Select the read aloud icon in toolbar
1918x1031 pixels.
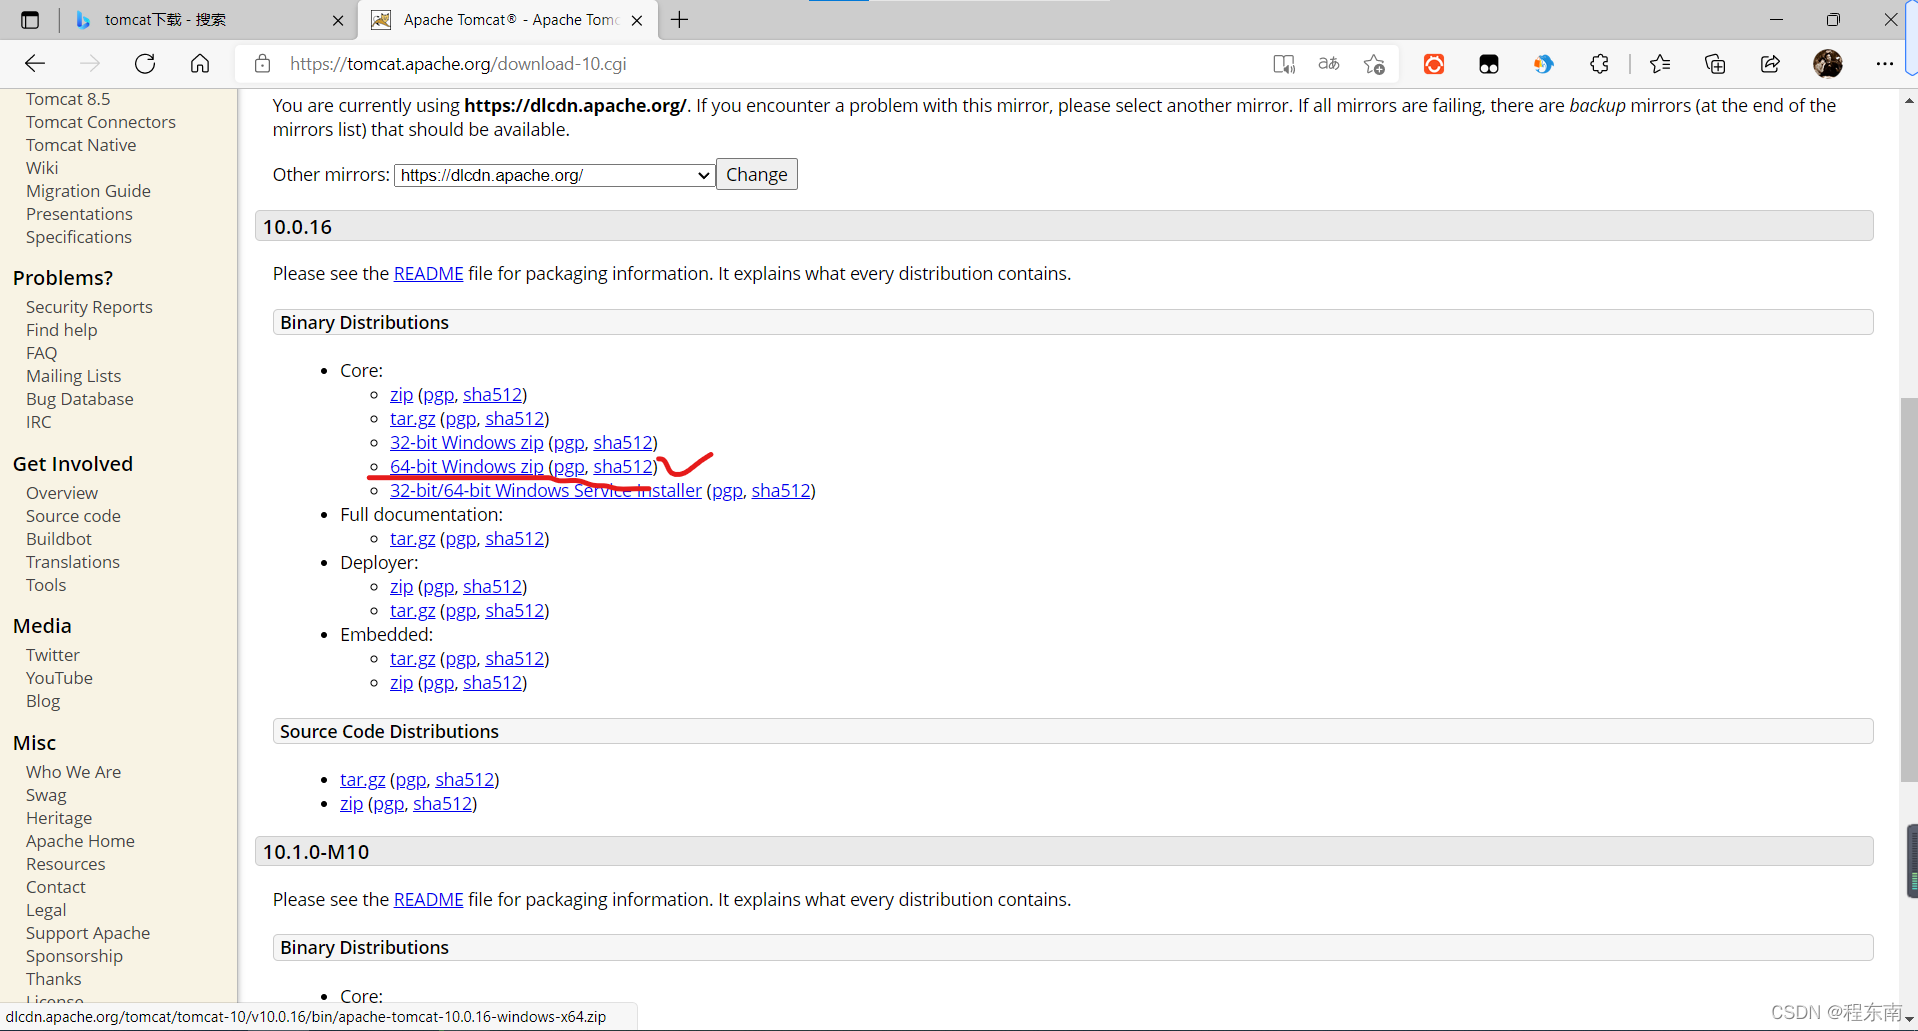[1283, 63]
